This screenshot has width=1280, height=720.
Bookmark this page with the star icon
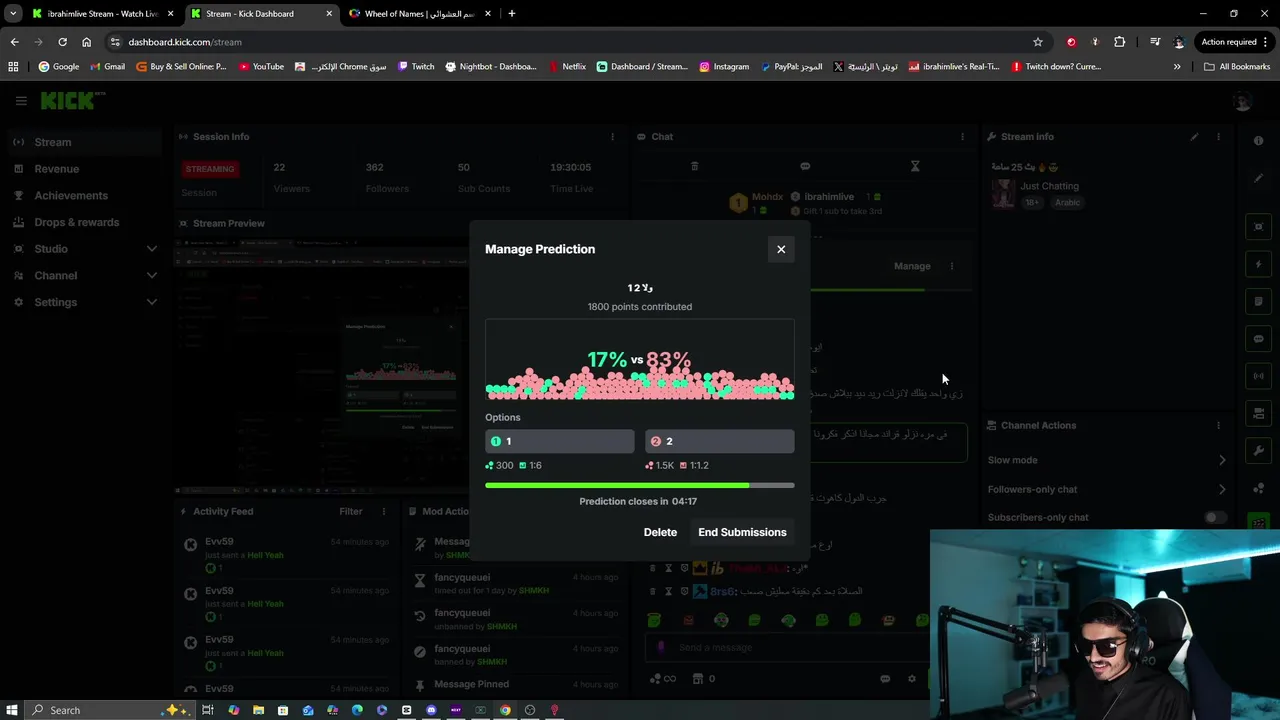[1038, 42]
